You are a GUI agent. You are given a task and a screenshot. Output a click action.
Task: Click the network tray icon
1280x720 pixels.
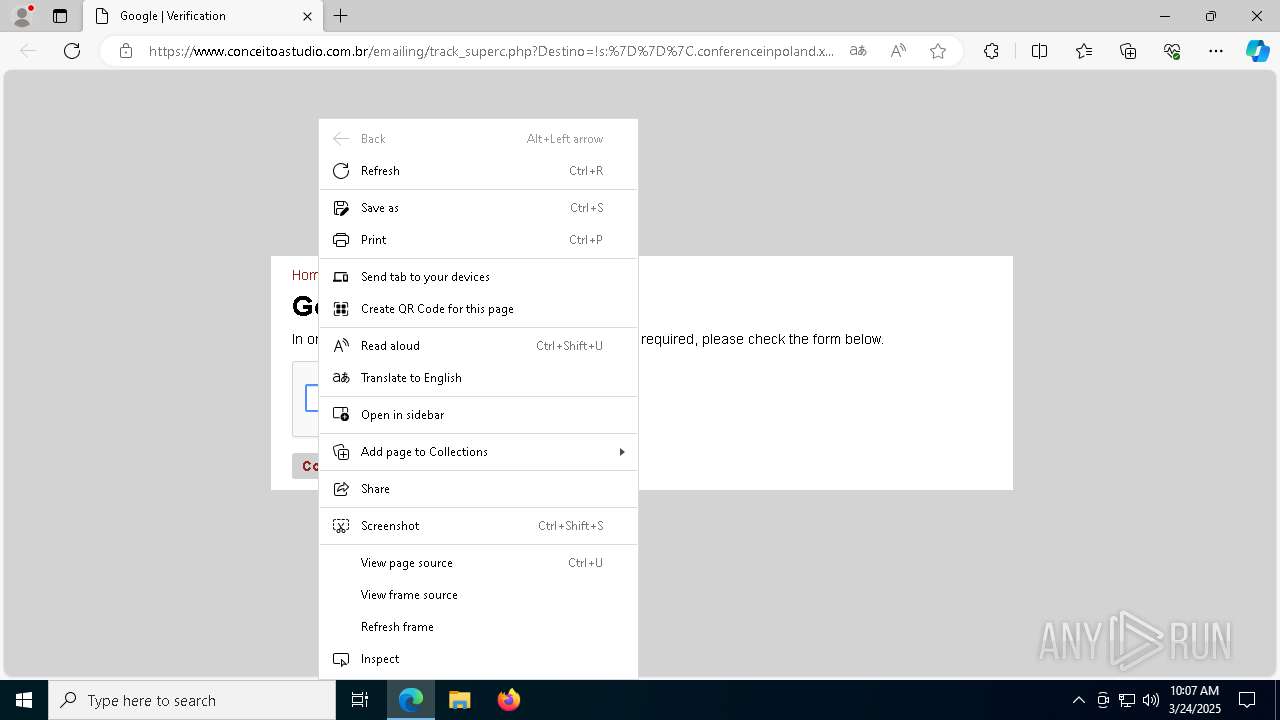[x=1127, y=700]
